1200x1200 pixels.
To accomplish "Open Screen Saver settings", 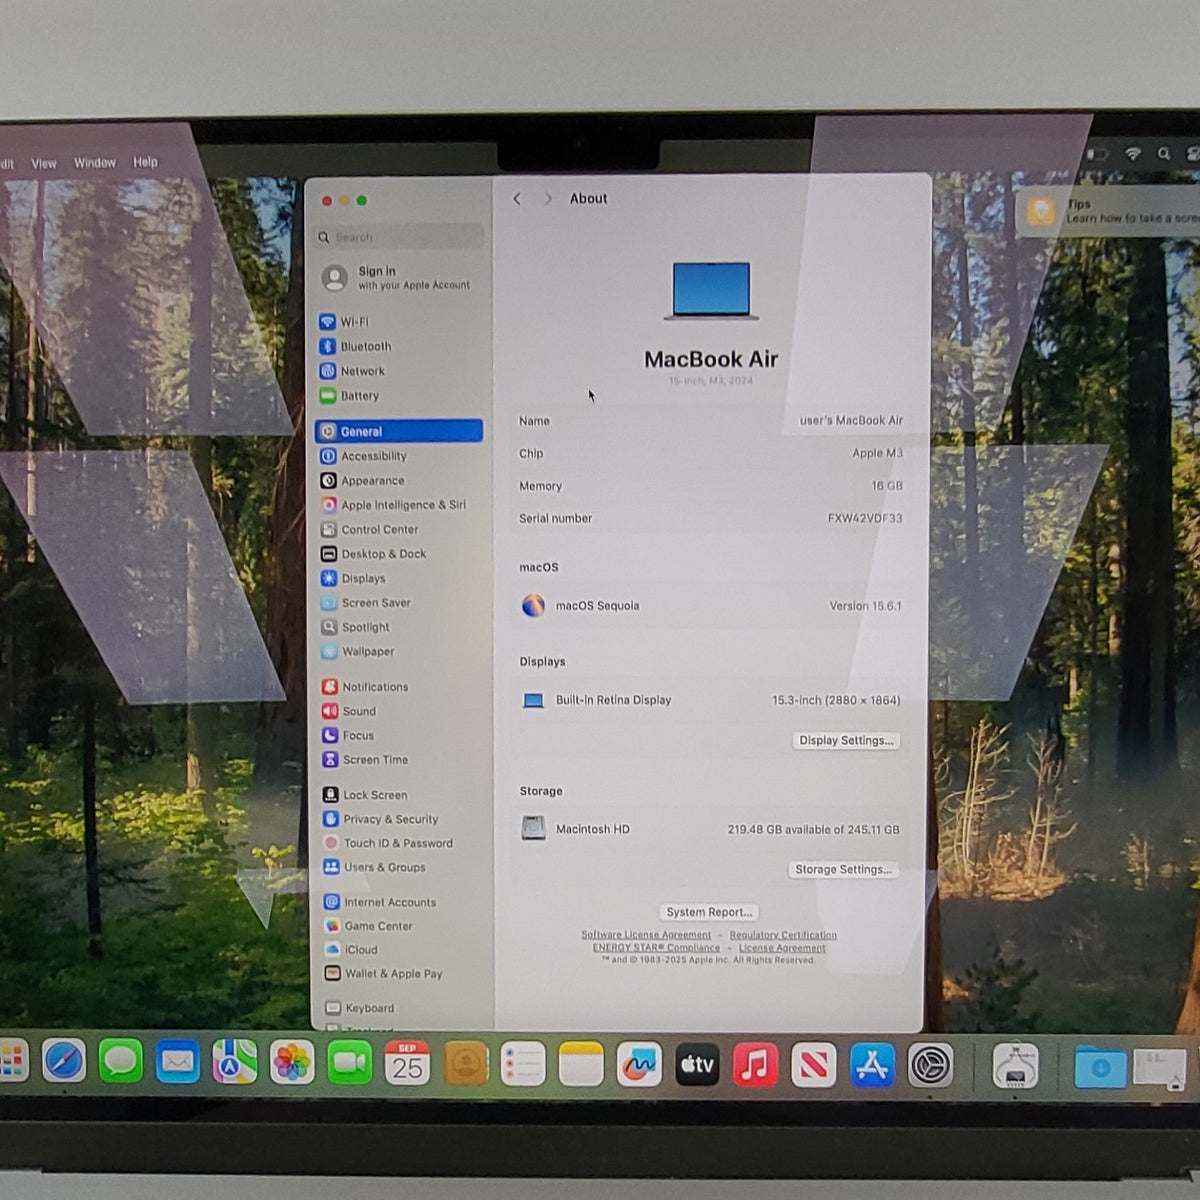I will click(x=366, y=603).
